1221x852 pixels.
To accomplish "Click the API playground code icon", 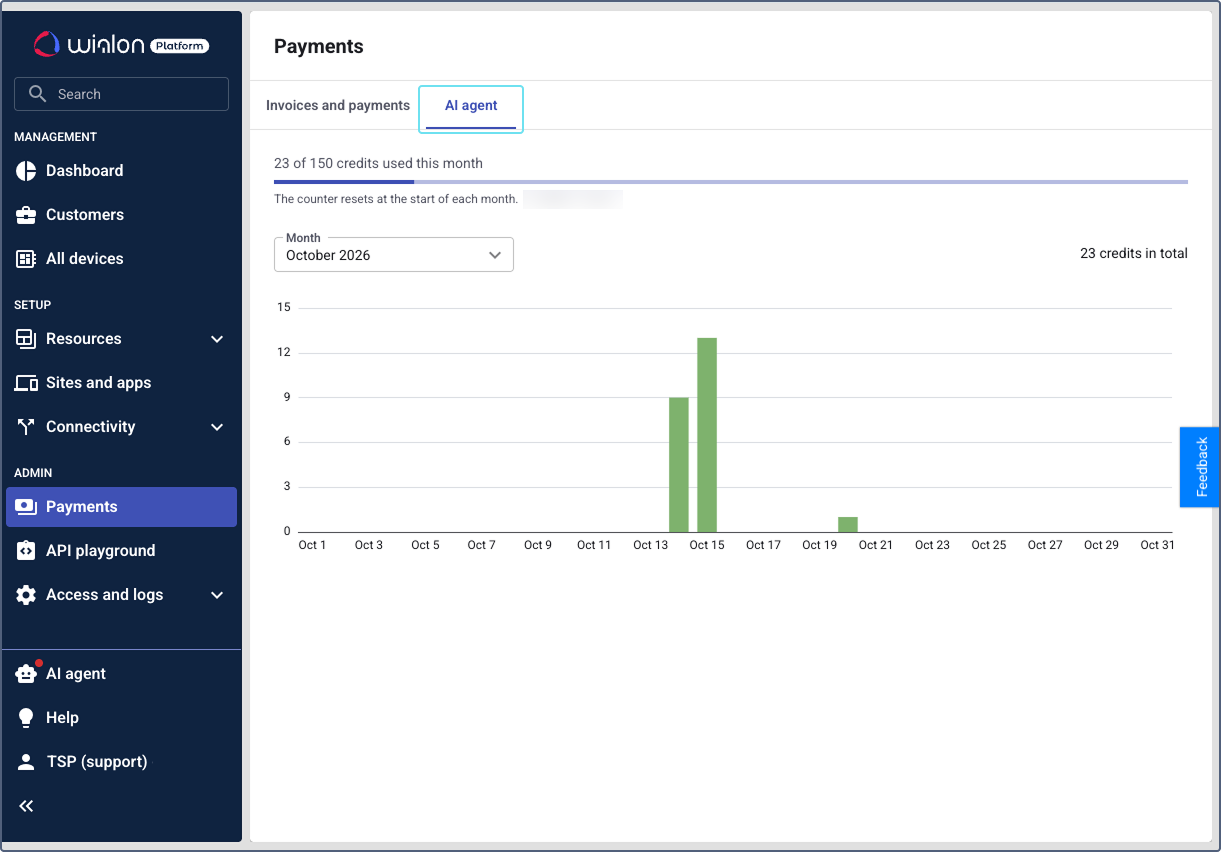I will [x=26, y=551].
